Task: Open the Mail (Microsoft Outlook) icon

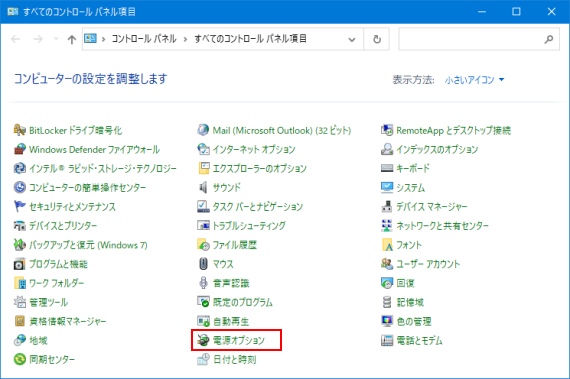Action: tap(203, 130)
